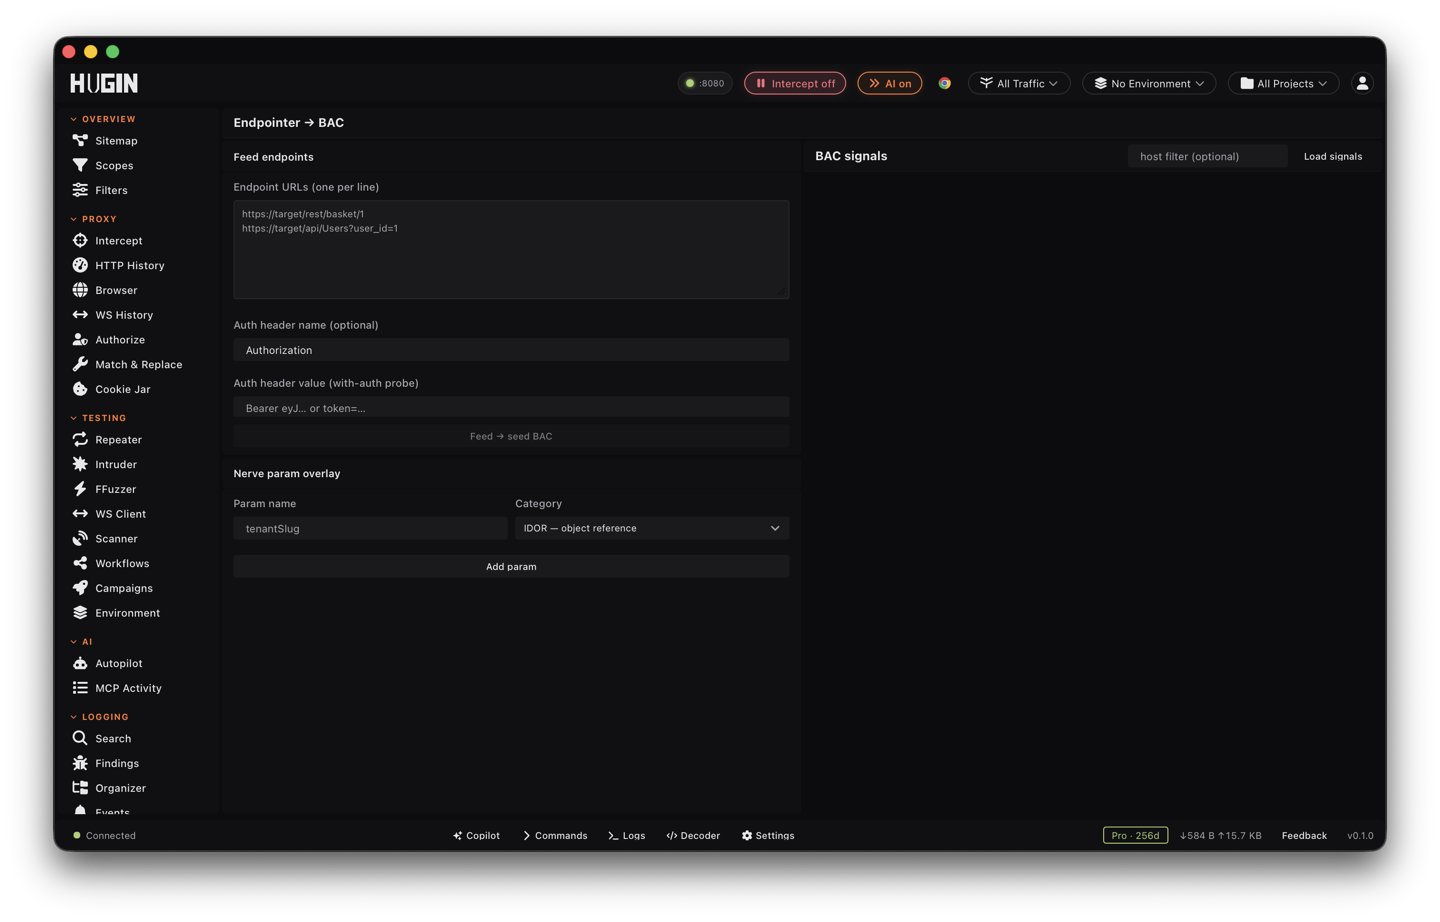Open the Category dropdown showing IDOR
1440x922 pixels.
(x=652, y=528)
